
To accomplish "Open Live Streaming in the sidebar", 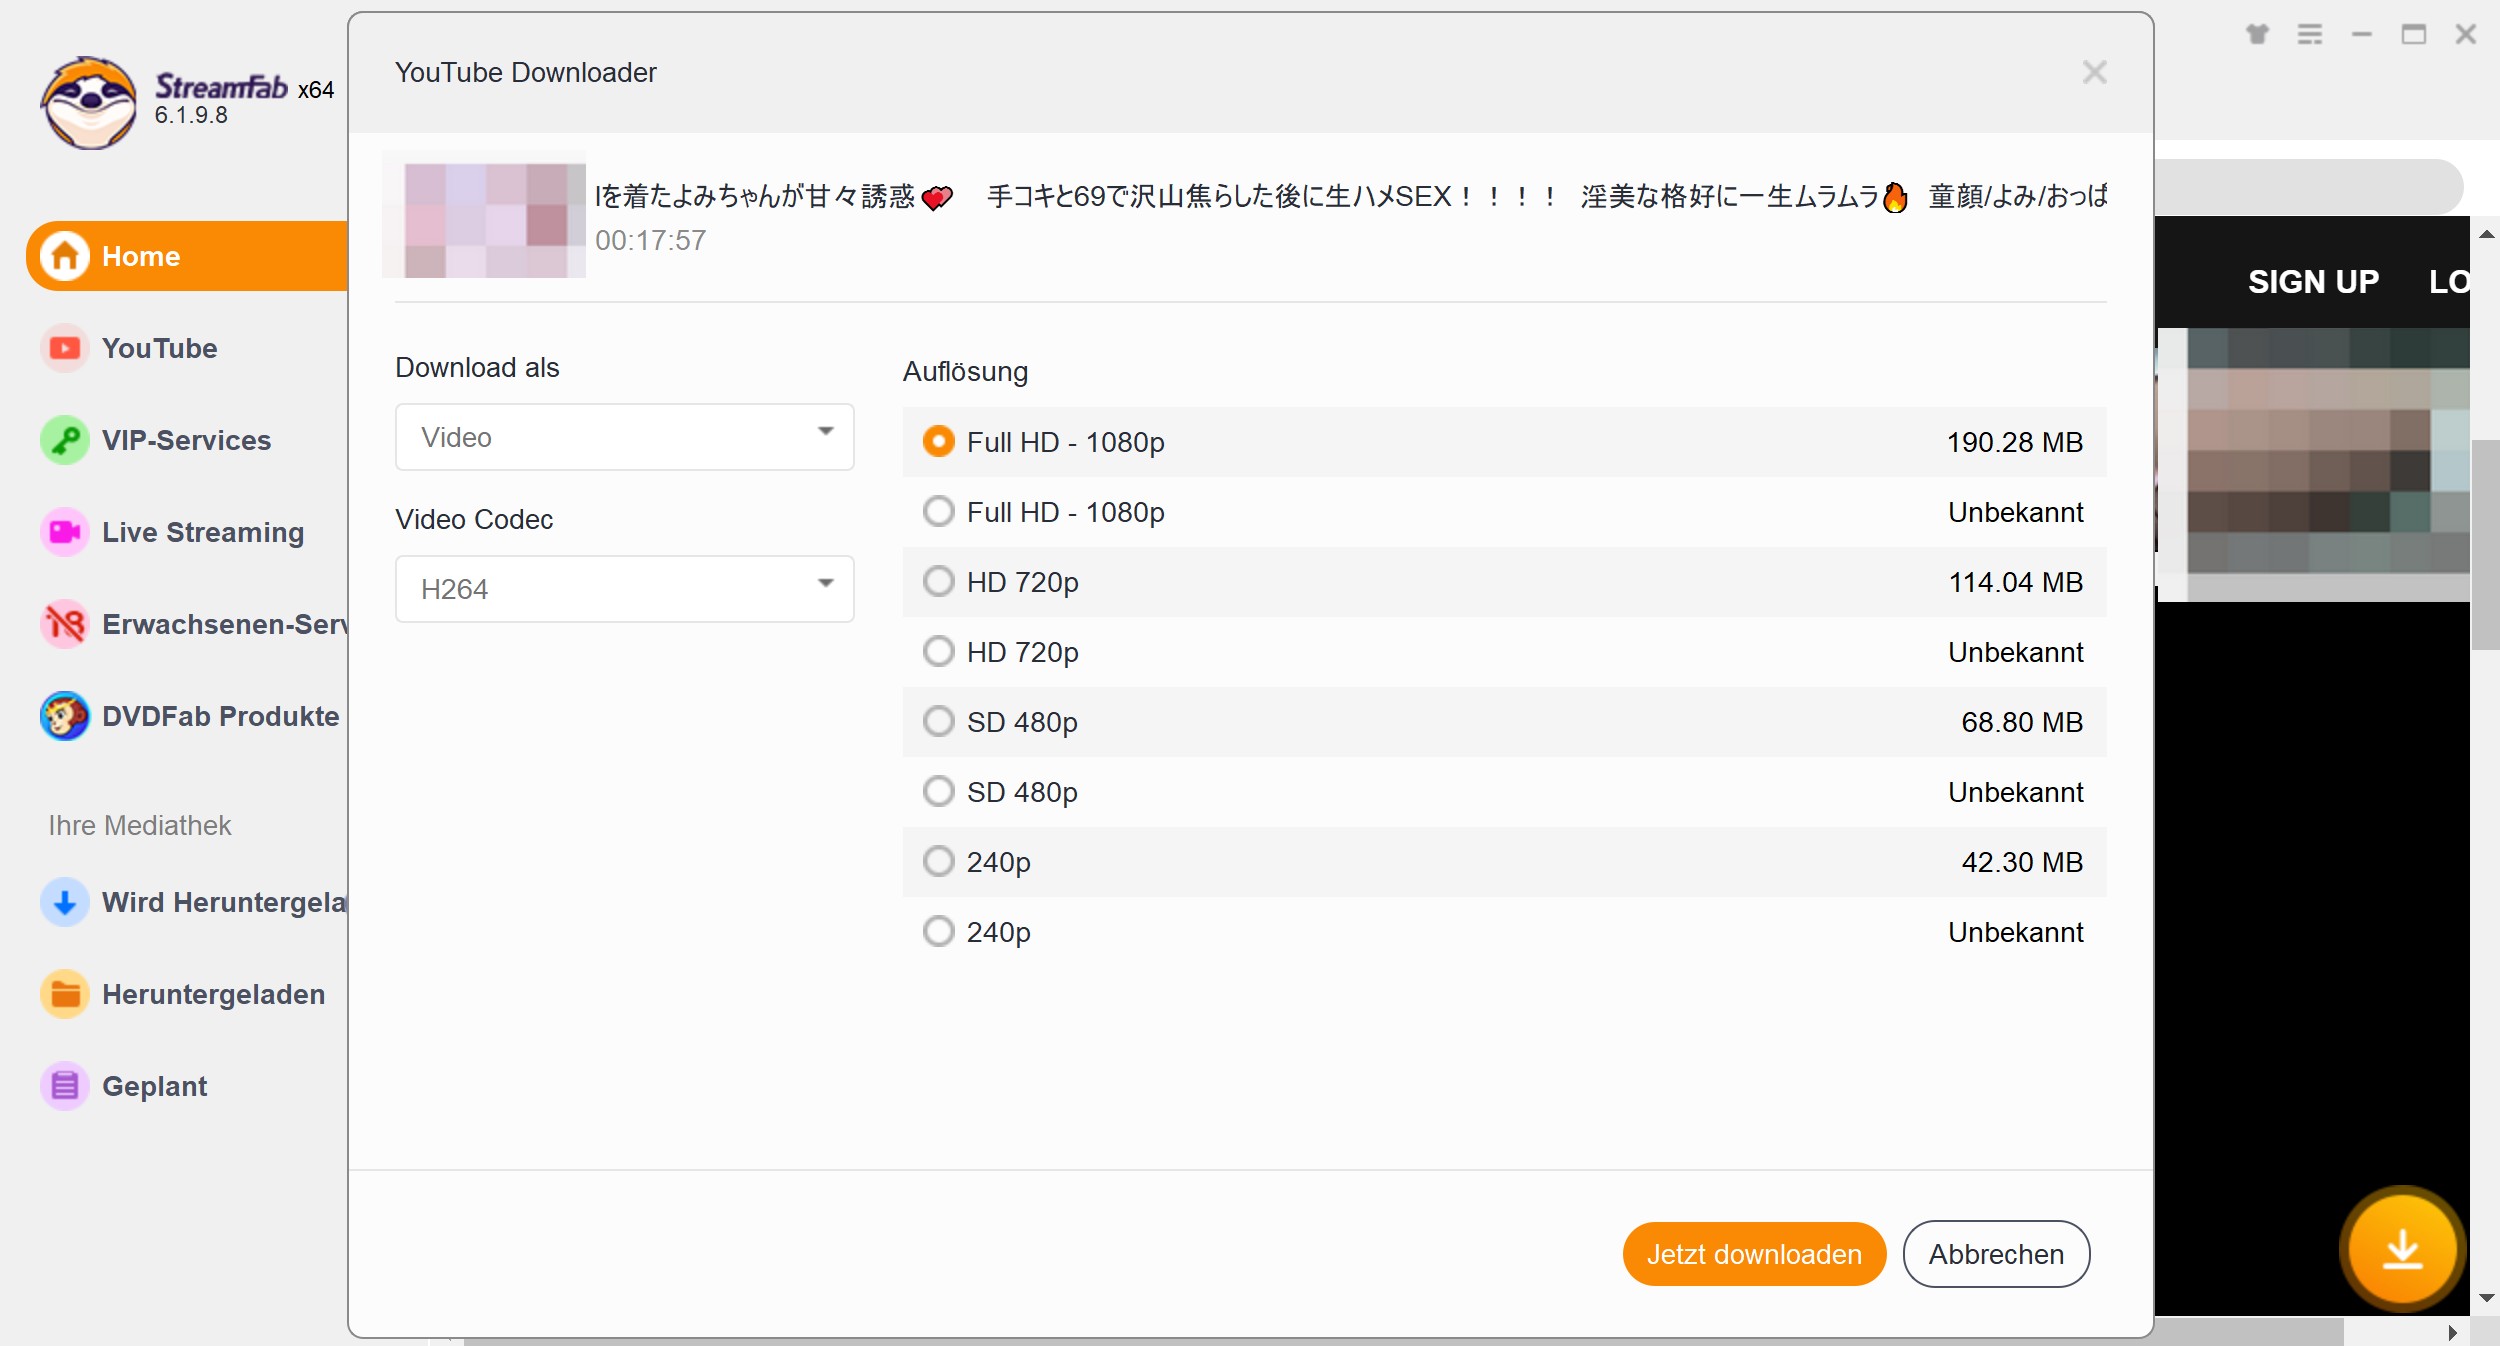I will (x=187, y=532).
